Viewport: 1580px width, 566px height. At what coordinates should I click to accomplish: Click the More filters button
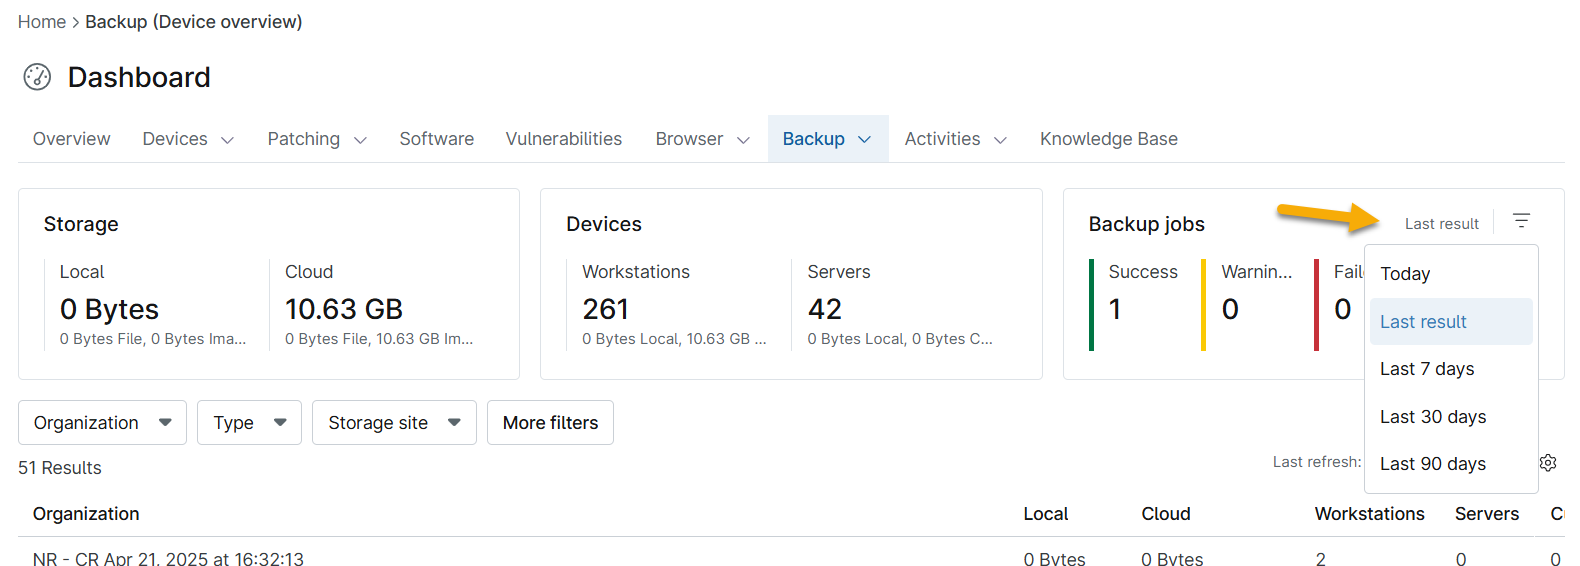coord(550,423)
